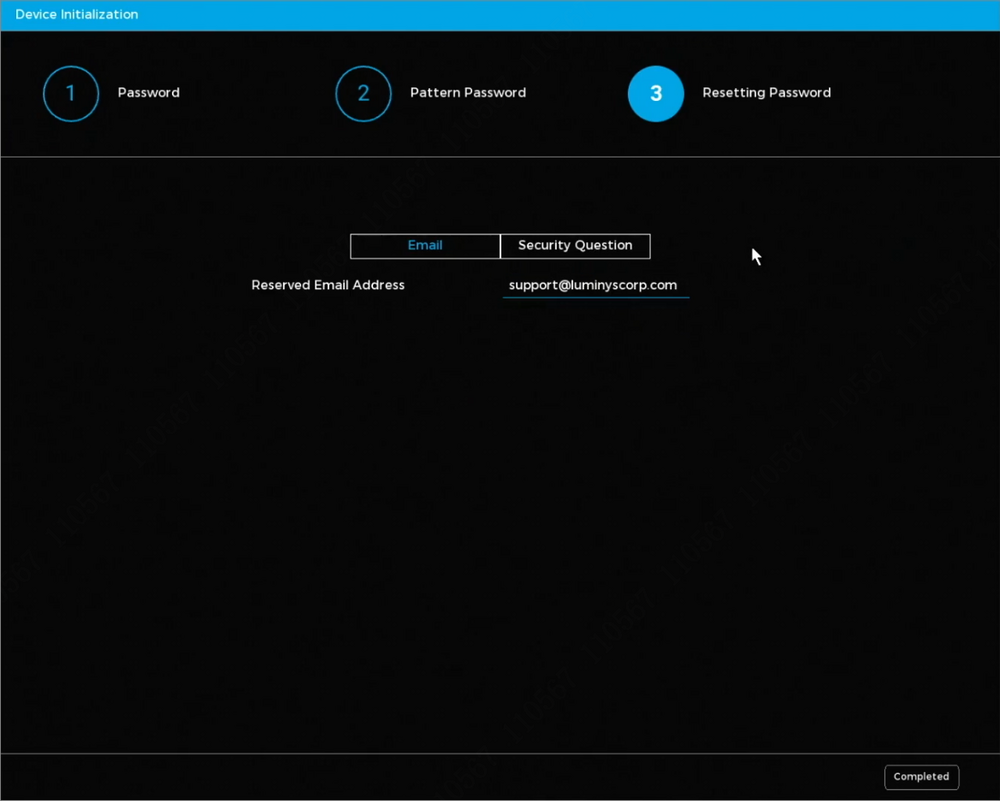Go to the Password step label
This screenshot has height=801, width=1000.
(x=148, y=93)
